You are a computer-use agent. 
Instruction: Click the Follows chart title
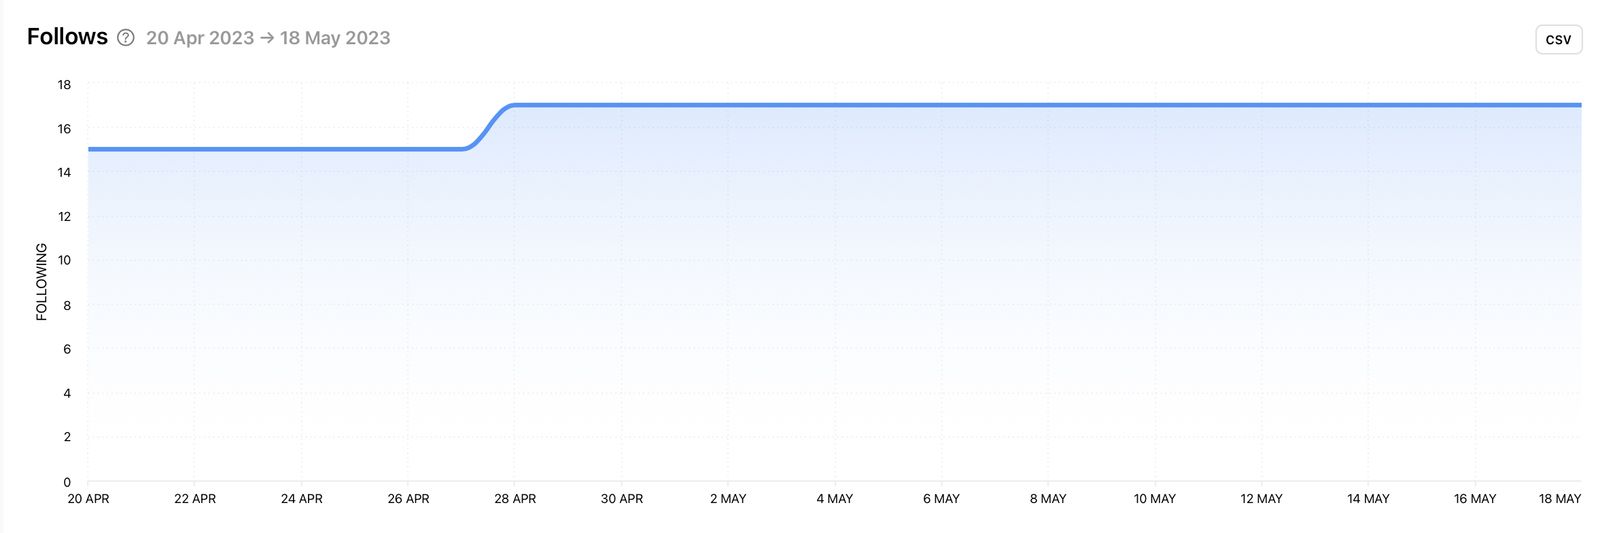coord(67,37)
